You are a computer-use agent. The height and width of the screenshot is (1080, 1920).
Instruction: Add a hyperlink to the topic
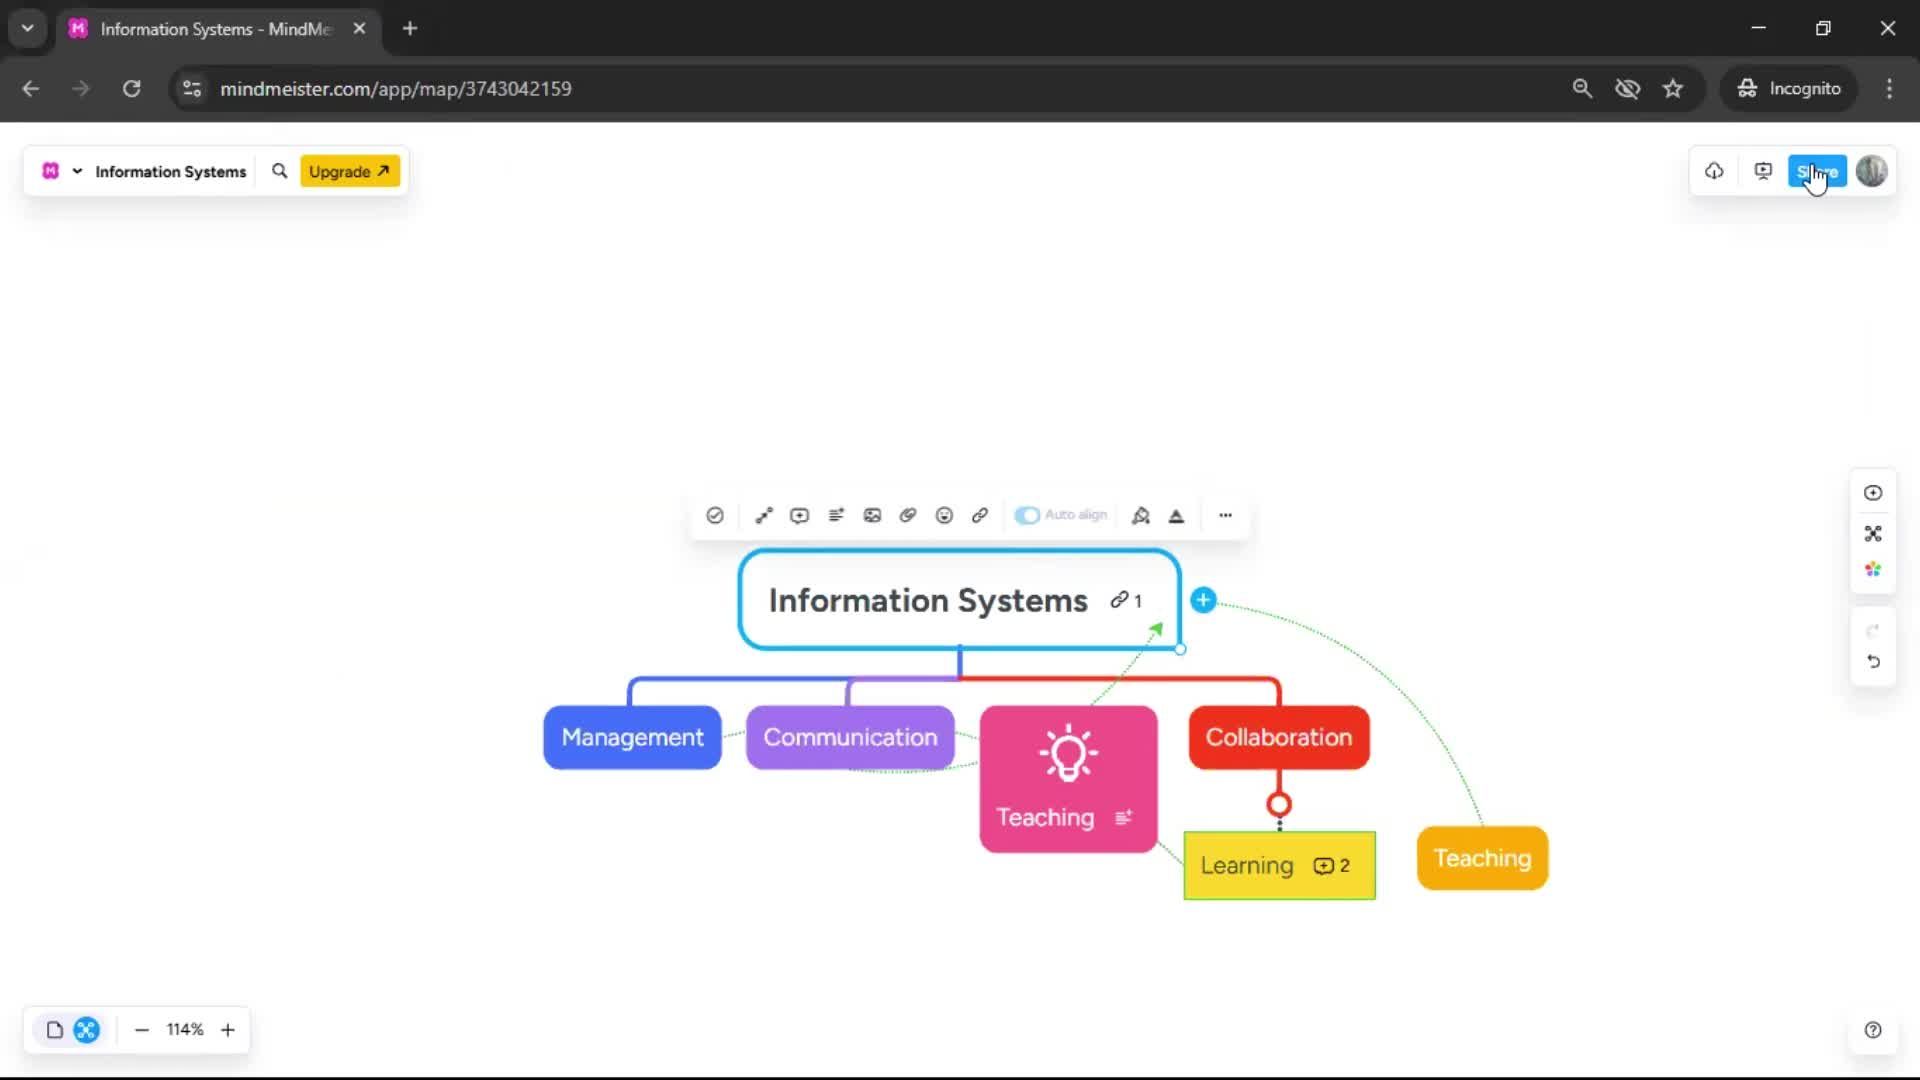(980, 515)
